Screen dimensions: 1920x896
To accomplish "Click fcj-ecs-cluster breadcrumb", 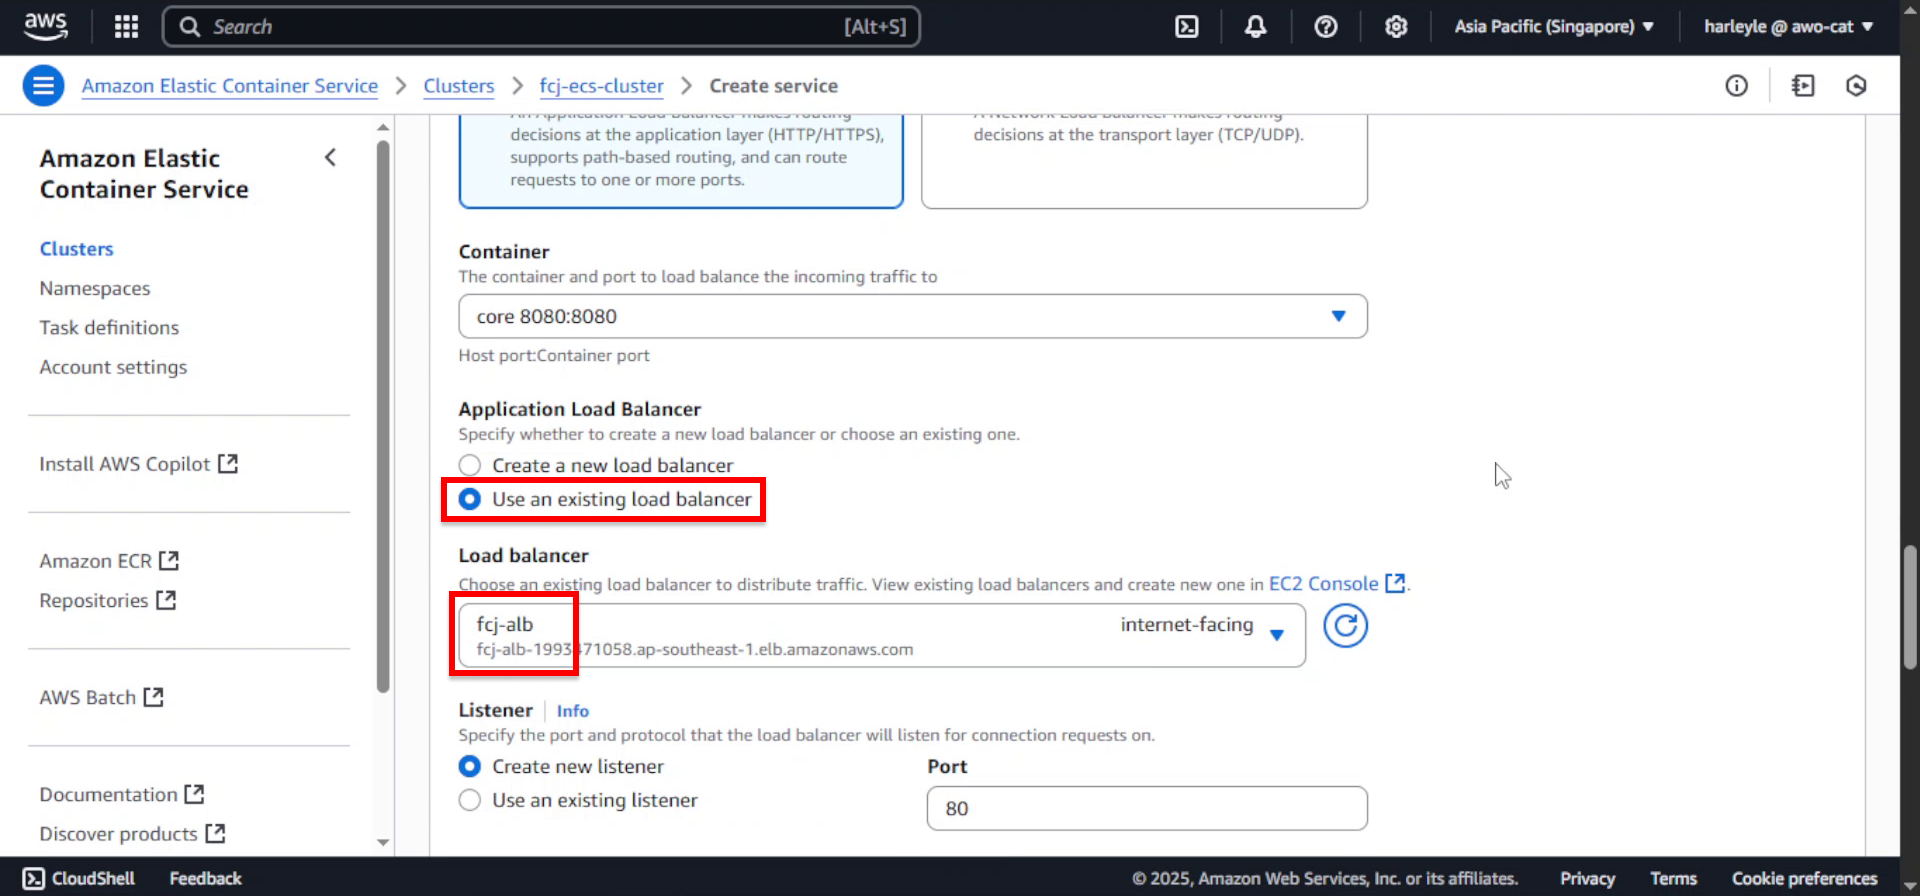I will coord(601,86).
